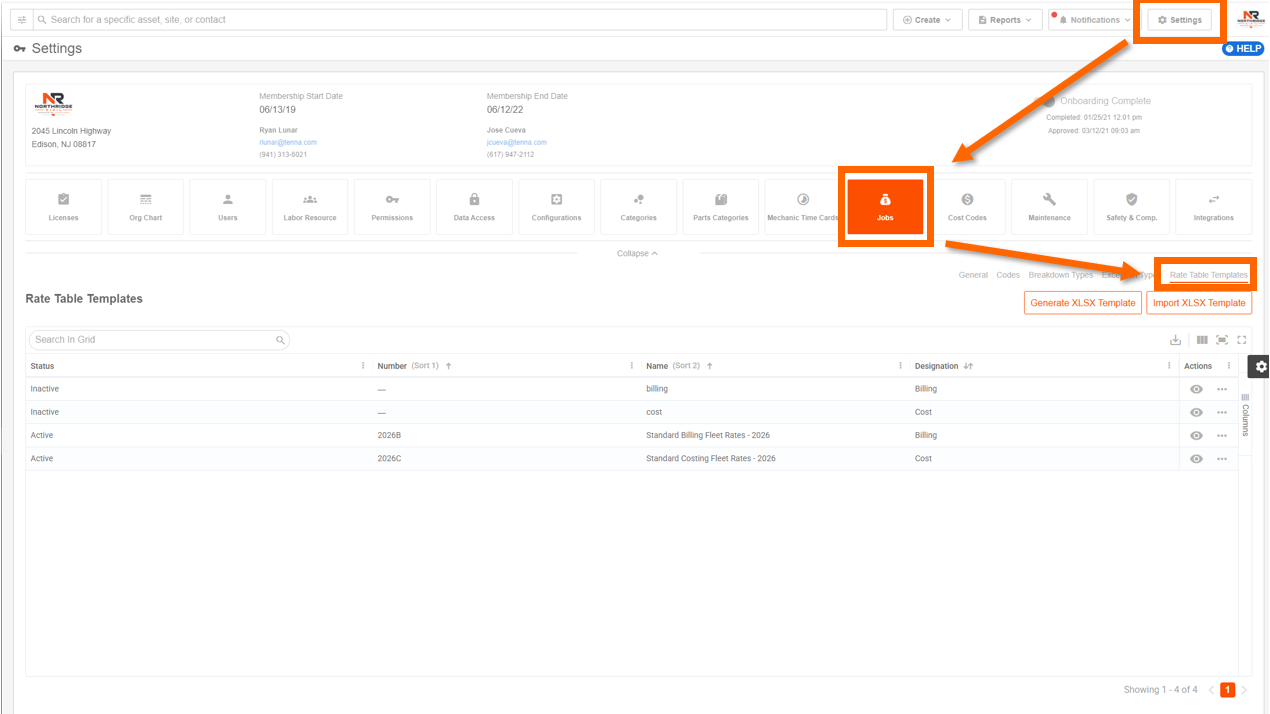View the 2026C template via eye icon
This screenshot has height=714, width=1270.
coord(1196,459)
